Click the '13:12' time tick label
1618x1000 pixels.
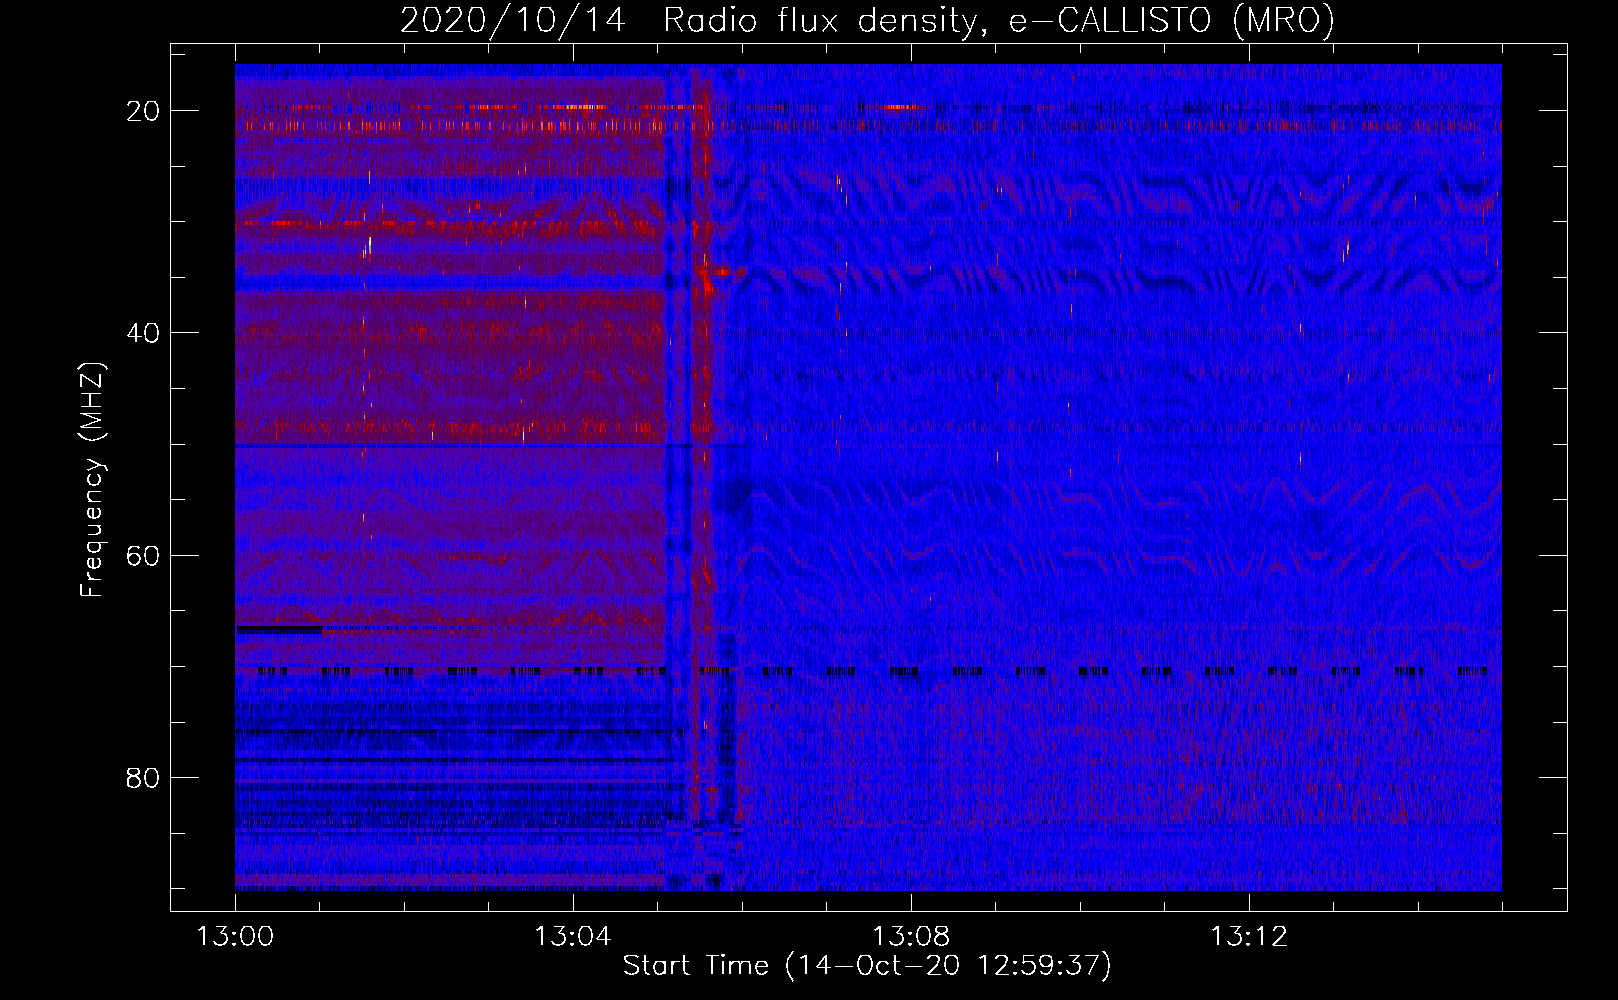[x=1249, y=937]
